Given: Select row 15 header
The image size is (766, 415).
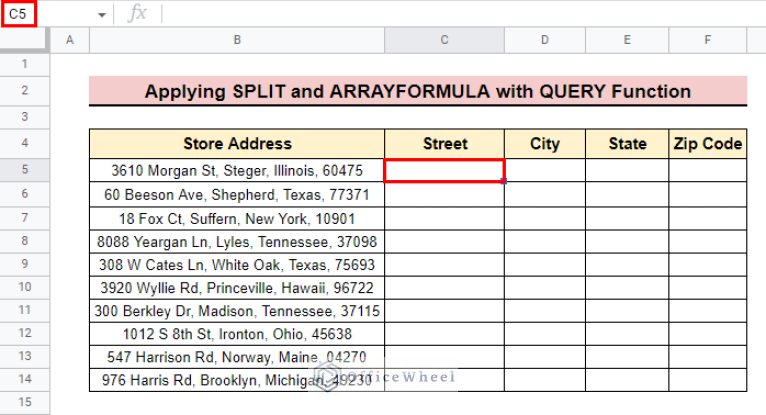Looking at the screenshot, I should coord(24,402).
